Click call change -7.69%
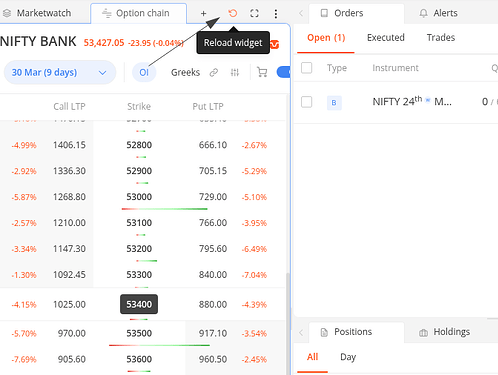 click(x=24, y=360)
